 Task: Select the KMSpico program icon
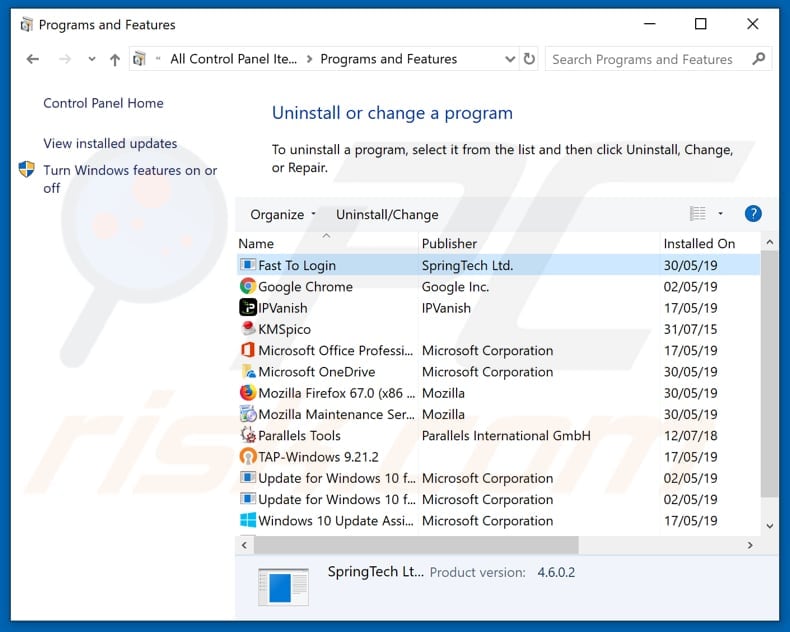(247, 329)
